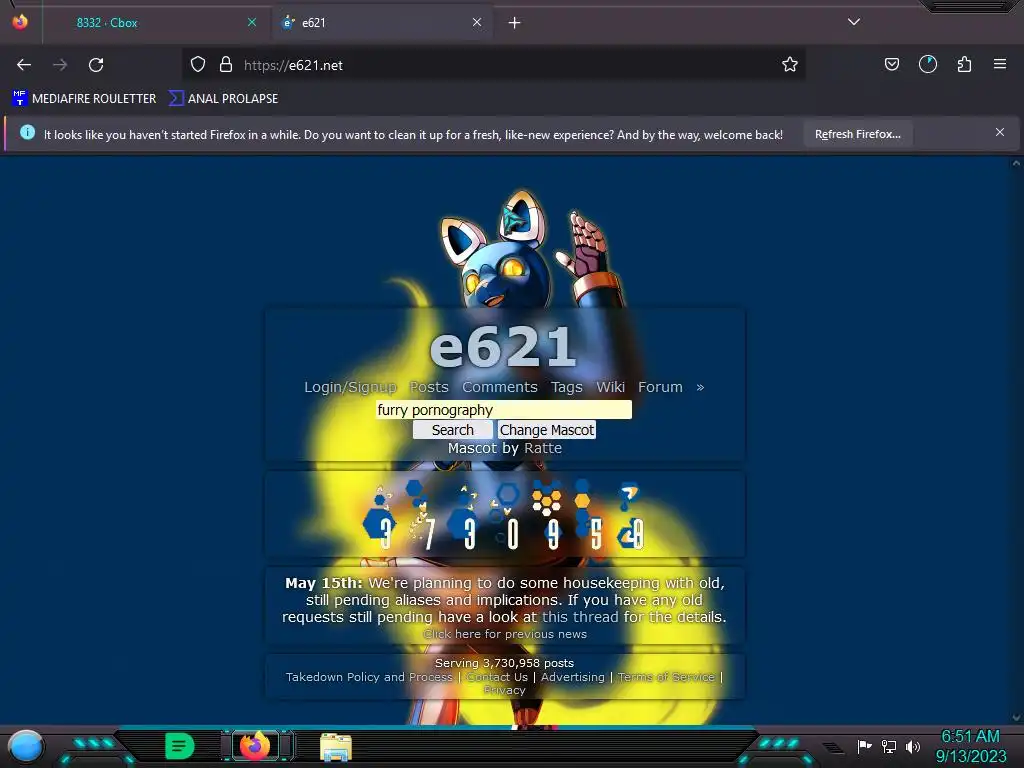Image resolution: width=1024 pixels, height=768 pixels.
Task: Click the taskbar clock showing 6:51 AM
Action: coord(970,746)
